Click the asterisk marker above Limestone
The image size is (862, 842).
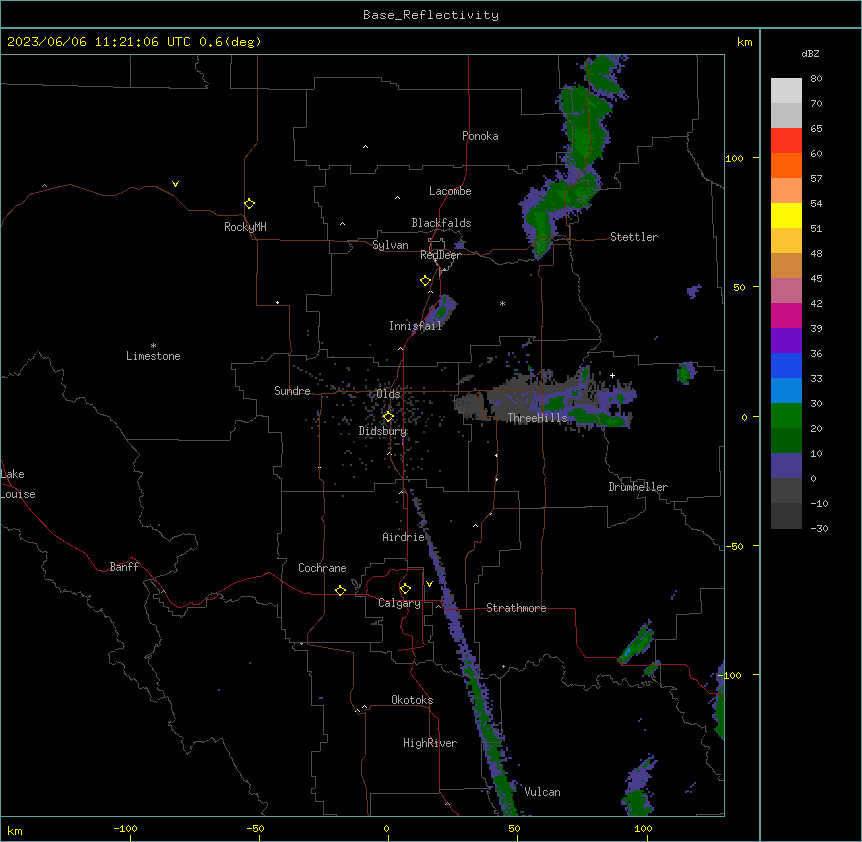(x=153, y=346)
